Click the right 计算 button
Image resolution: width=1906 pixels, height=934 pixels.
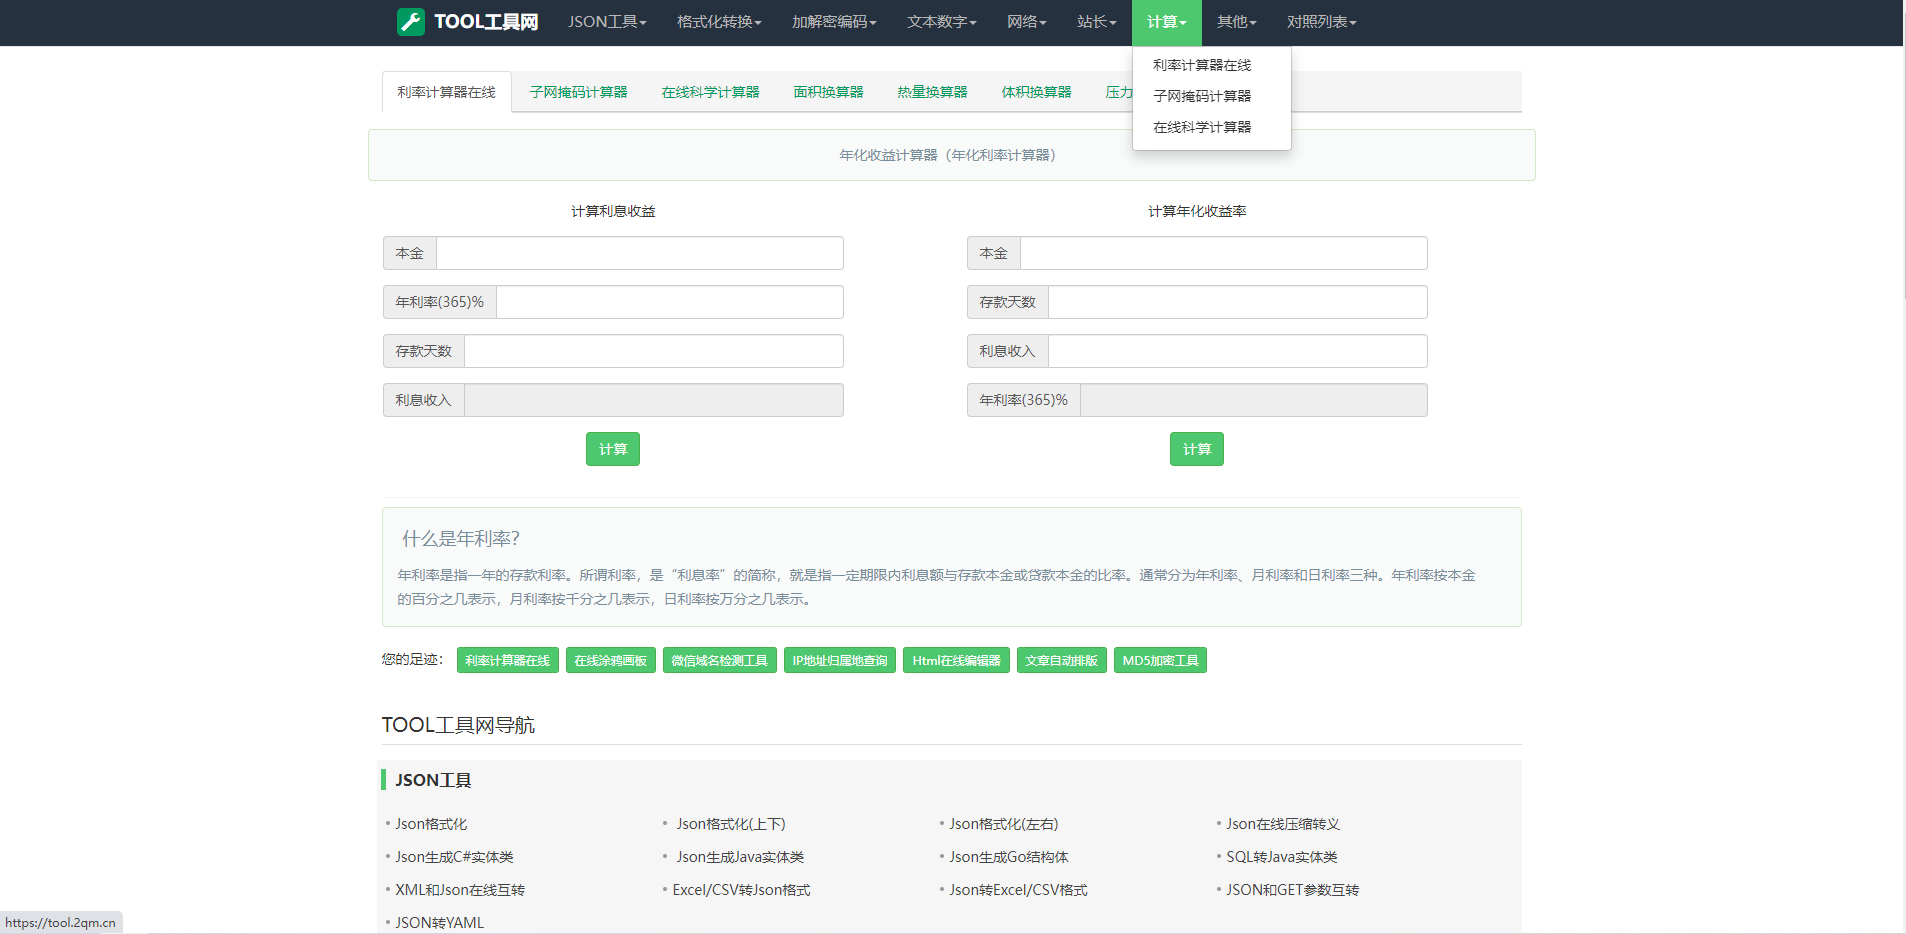(x=1196, y=449)
